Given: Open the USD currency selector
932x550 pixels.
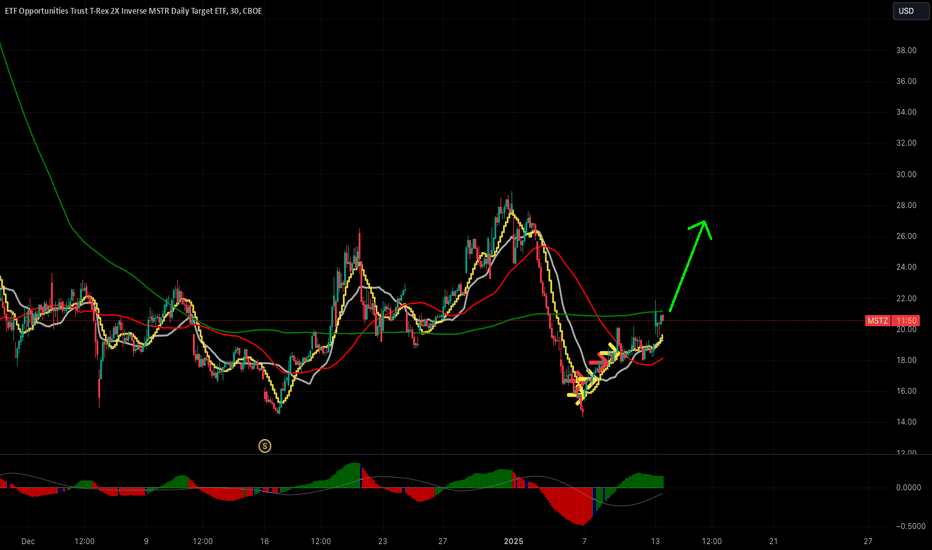Looking at the screenshot, I should pyautogui.click(x=910, y=11).
